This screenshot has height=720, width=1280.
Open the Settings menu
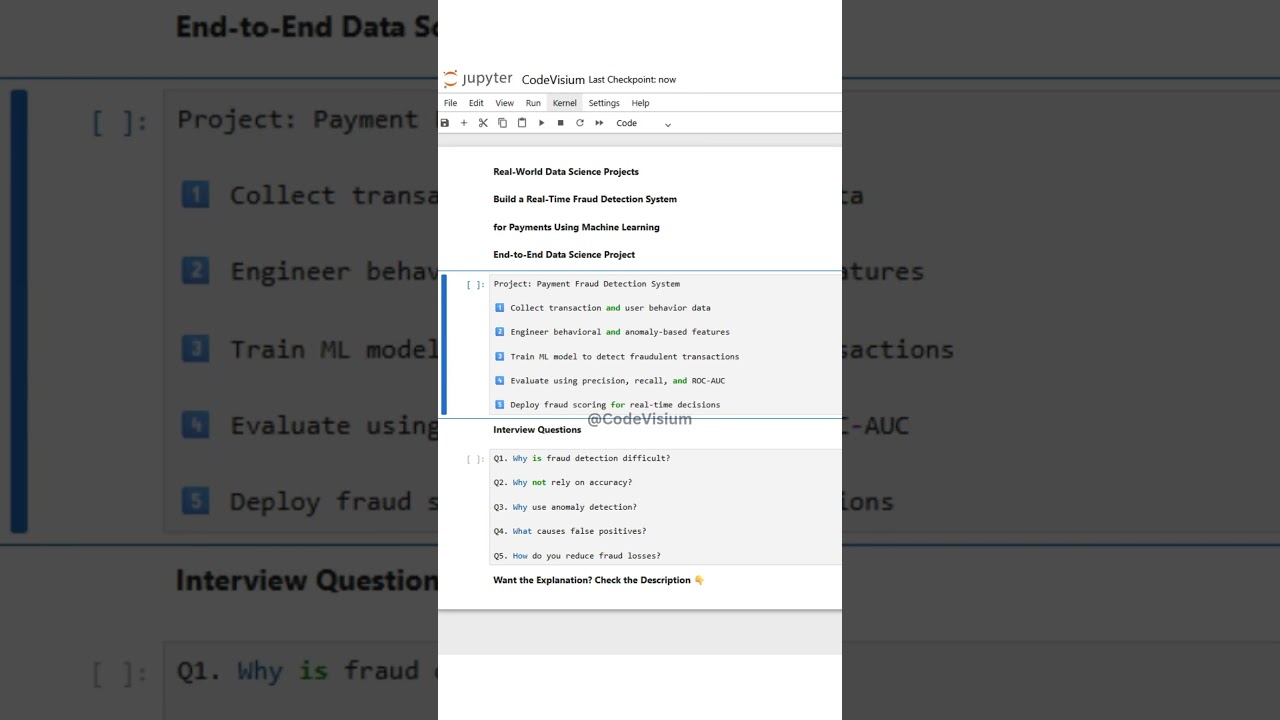(x=604, y=103)
